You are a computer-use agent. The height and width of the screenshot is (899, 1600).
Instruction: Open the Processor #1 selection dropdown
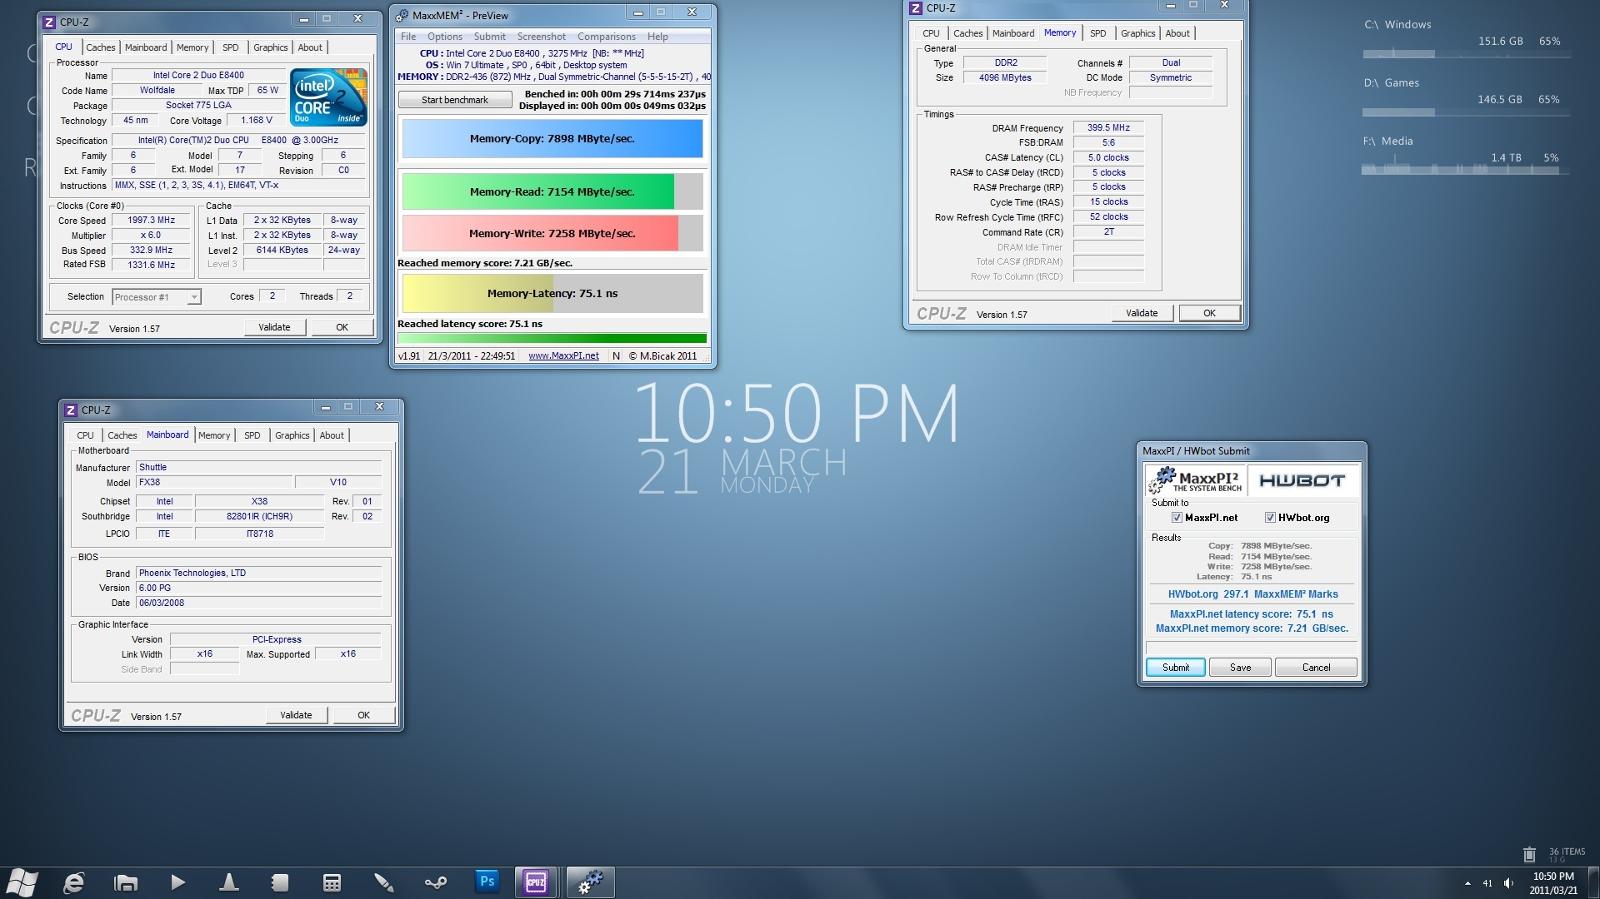(x=156, y=297)
